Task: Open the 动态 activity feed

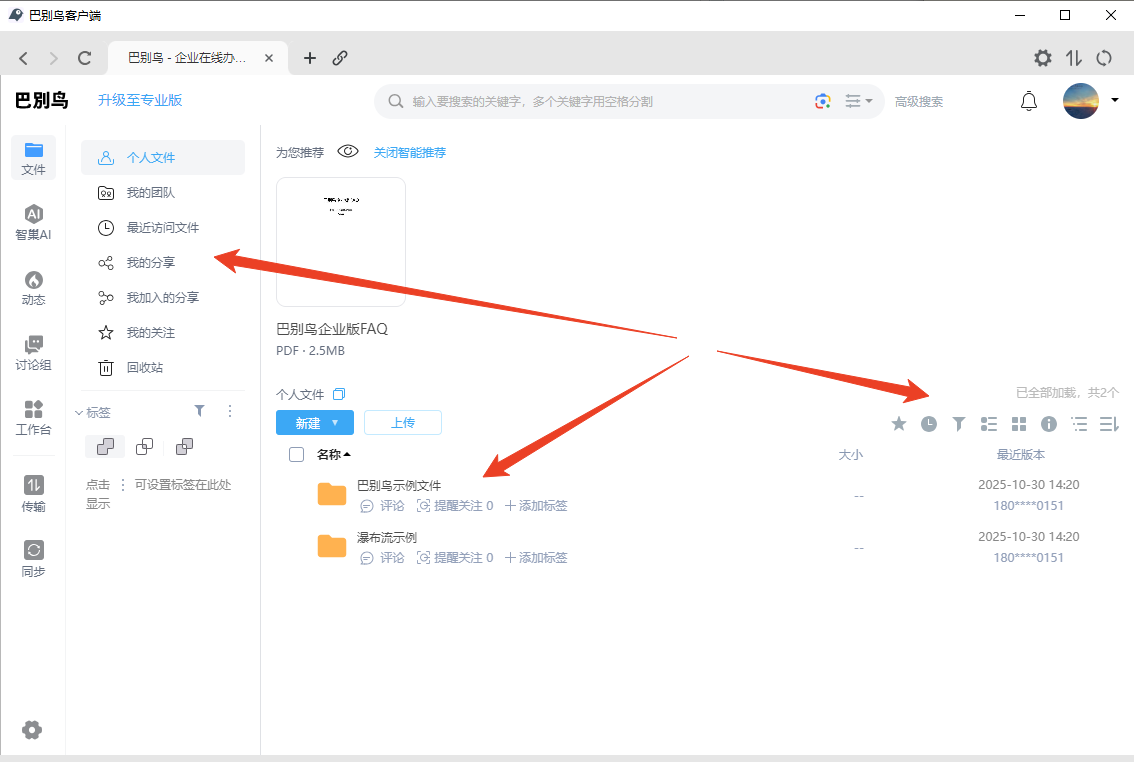Action: [33, 288]
